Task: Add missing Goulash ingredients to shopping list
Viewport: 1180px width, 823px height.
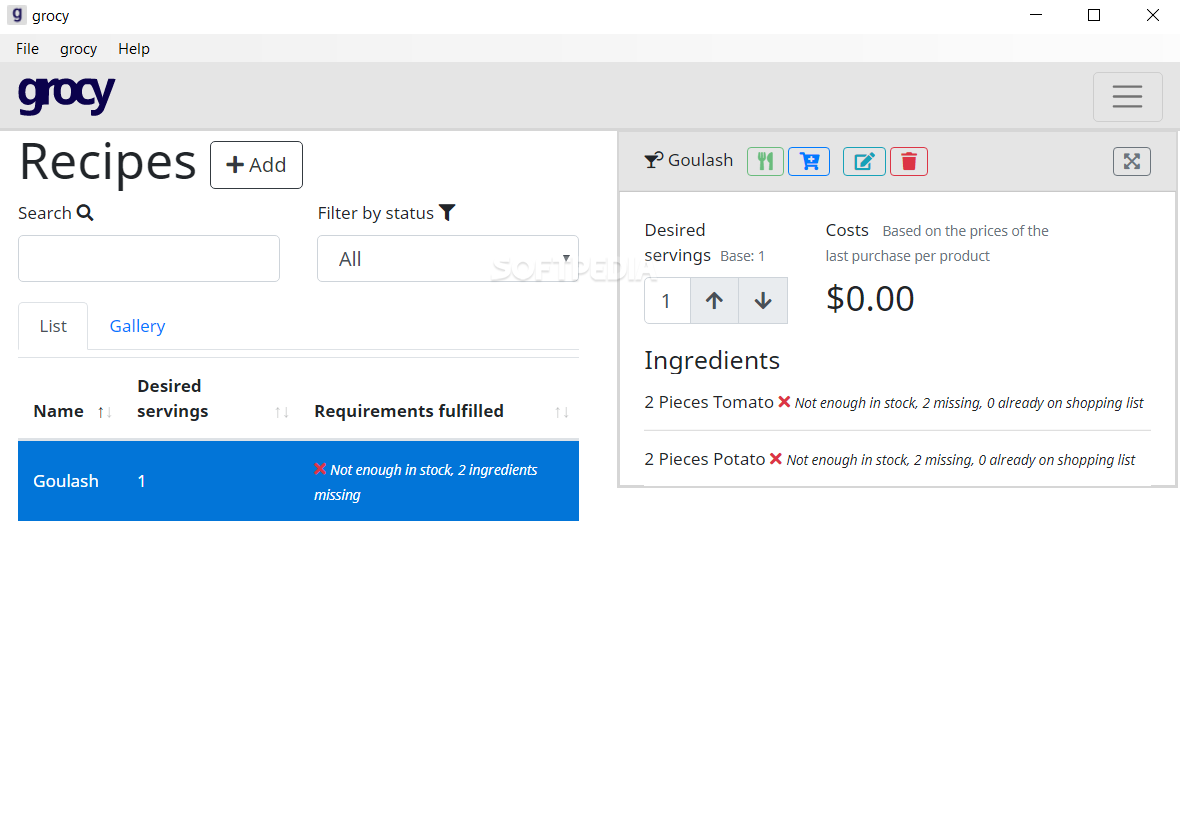Action: point(809,161)
